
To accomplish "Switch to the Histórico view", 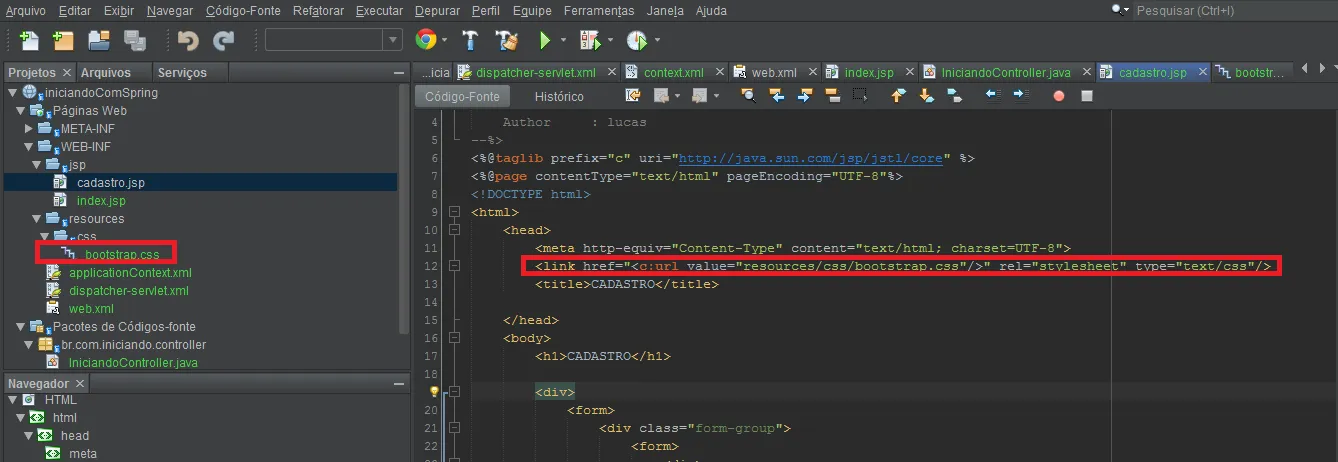I will click(559, 97).
